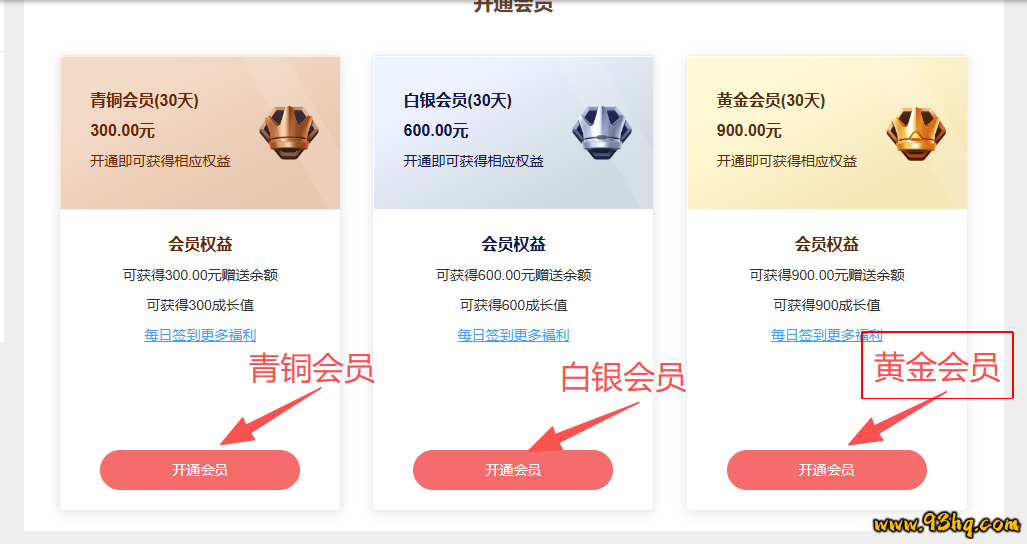
Task: Click the 600.00元 price label
Action: tap(436, 131)
